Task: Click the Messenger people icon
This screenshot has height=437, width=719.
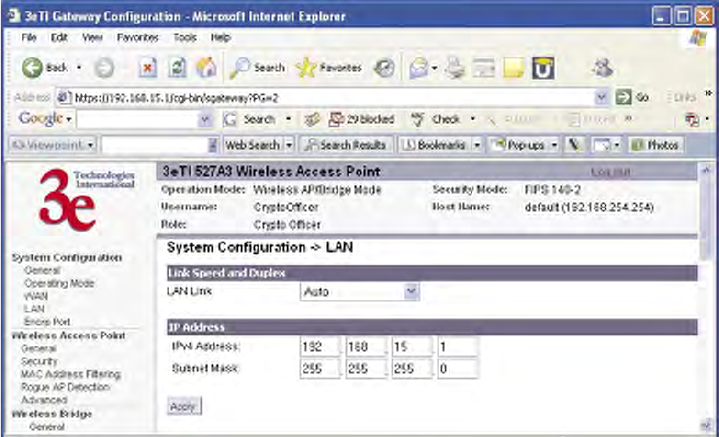Action: click(602, 68)
